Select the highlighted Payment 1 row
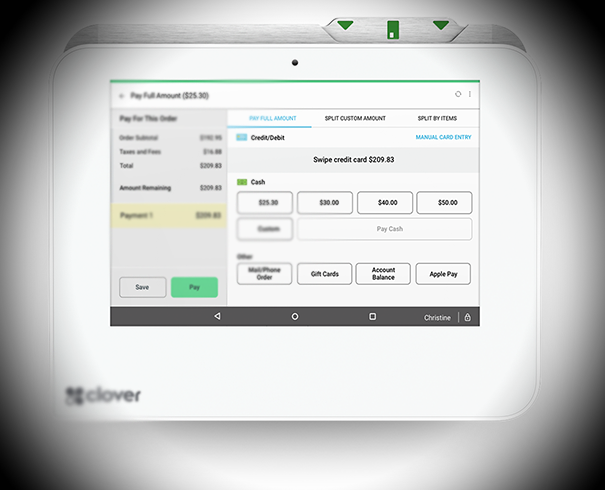The width and height of the screenshot is (605, 490). click(x=169, y=215)
